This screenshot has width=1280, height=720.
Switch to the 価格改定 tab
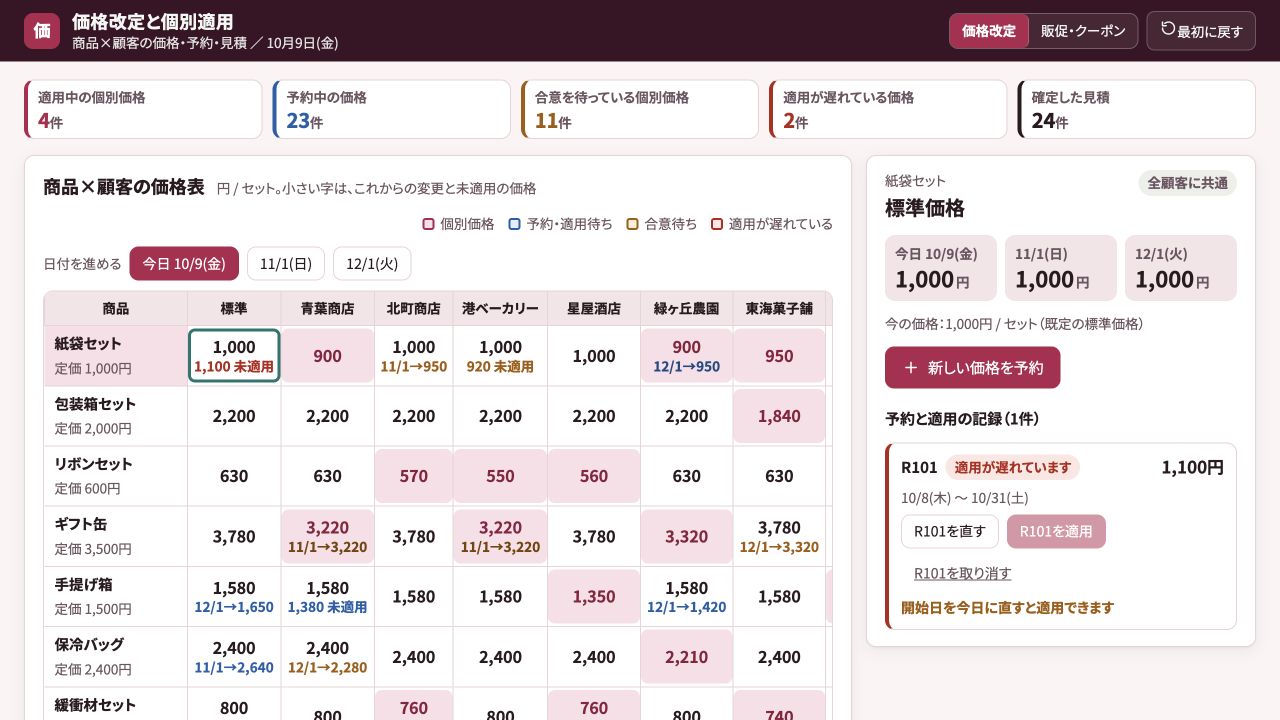(989, 31)
